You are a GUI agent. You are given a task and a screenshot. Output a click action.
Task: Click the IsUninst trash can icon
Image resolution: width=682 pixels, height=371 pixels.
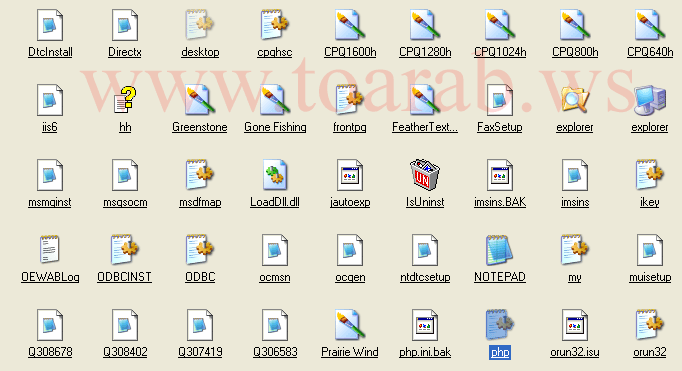425,175
